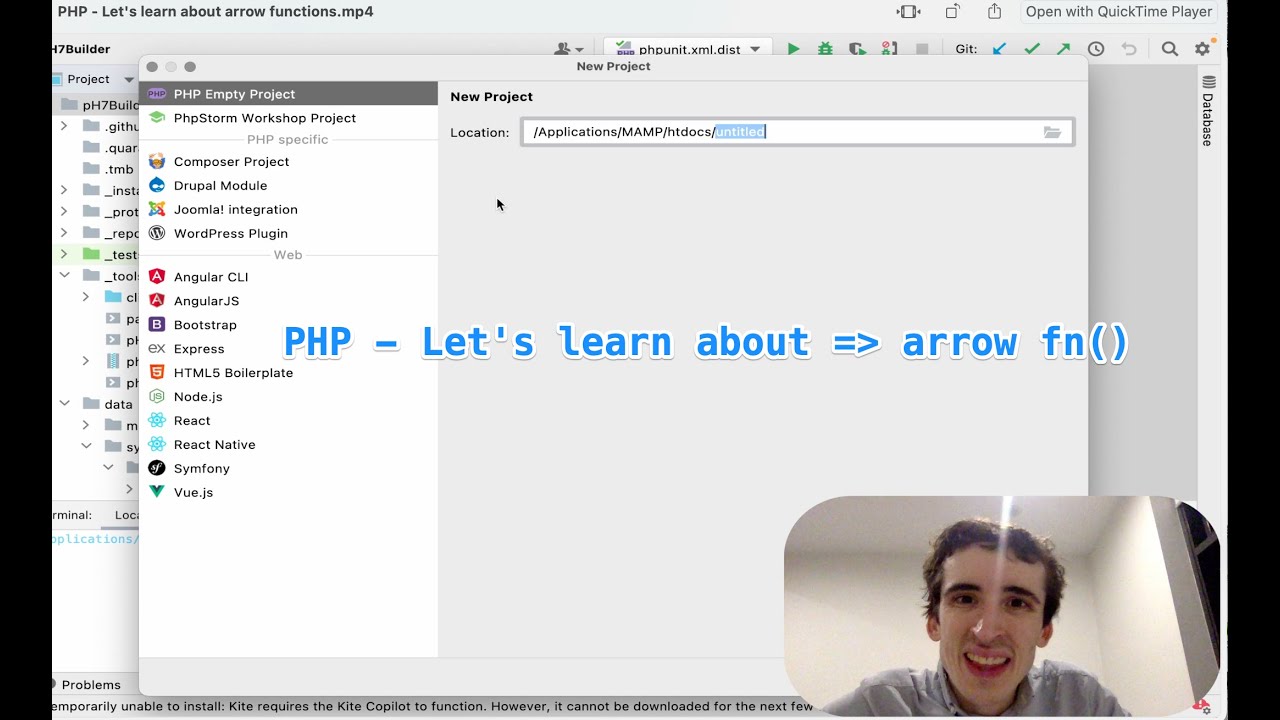The height and width of the screenshot is (720, 1280).
Task: Click Git push green arrow
Action: 1063,49
